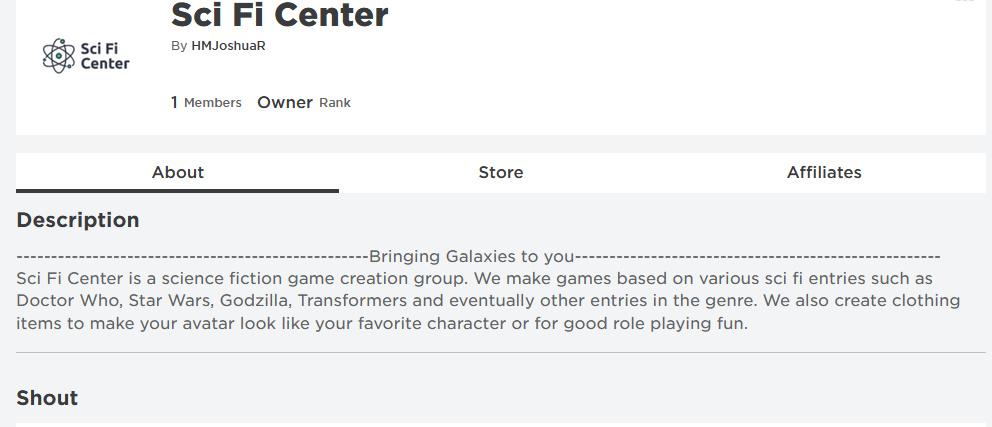Click the member count number 1
Image resolution: width=992 pixels, height=427 pixels.
point(174,102)
